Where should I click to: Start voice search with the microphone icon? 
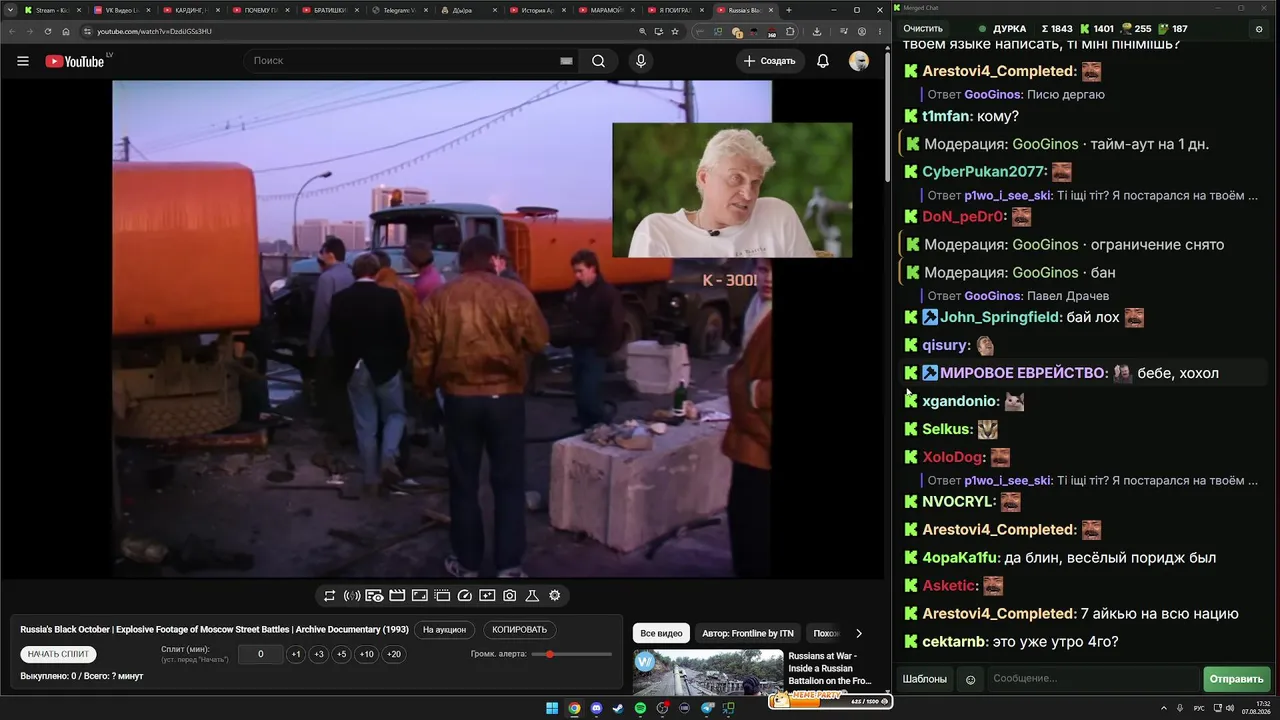tap(641, 61)
